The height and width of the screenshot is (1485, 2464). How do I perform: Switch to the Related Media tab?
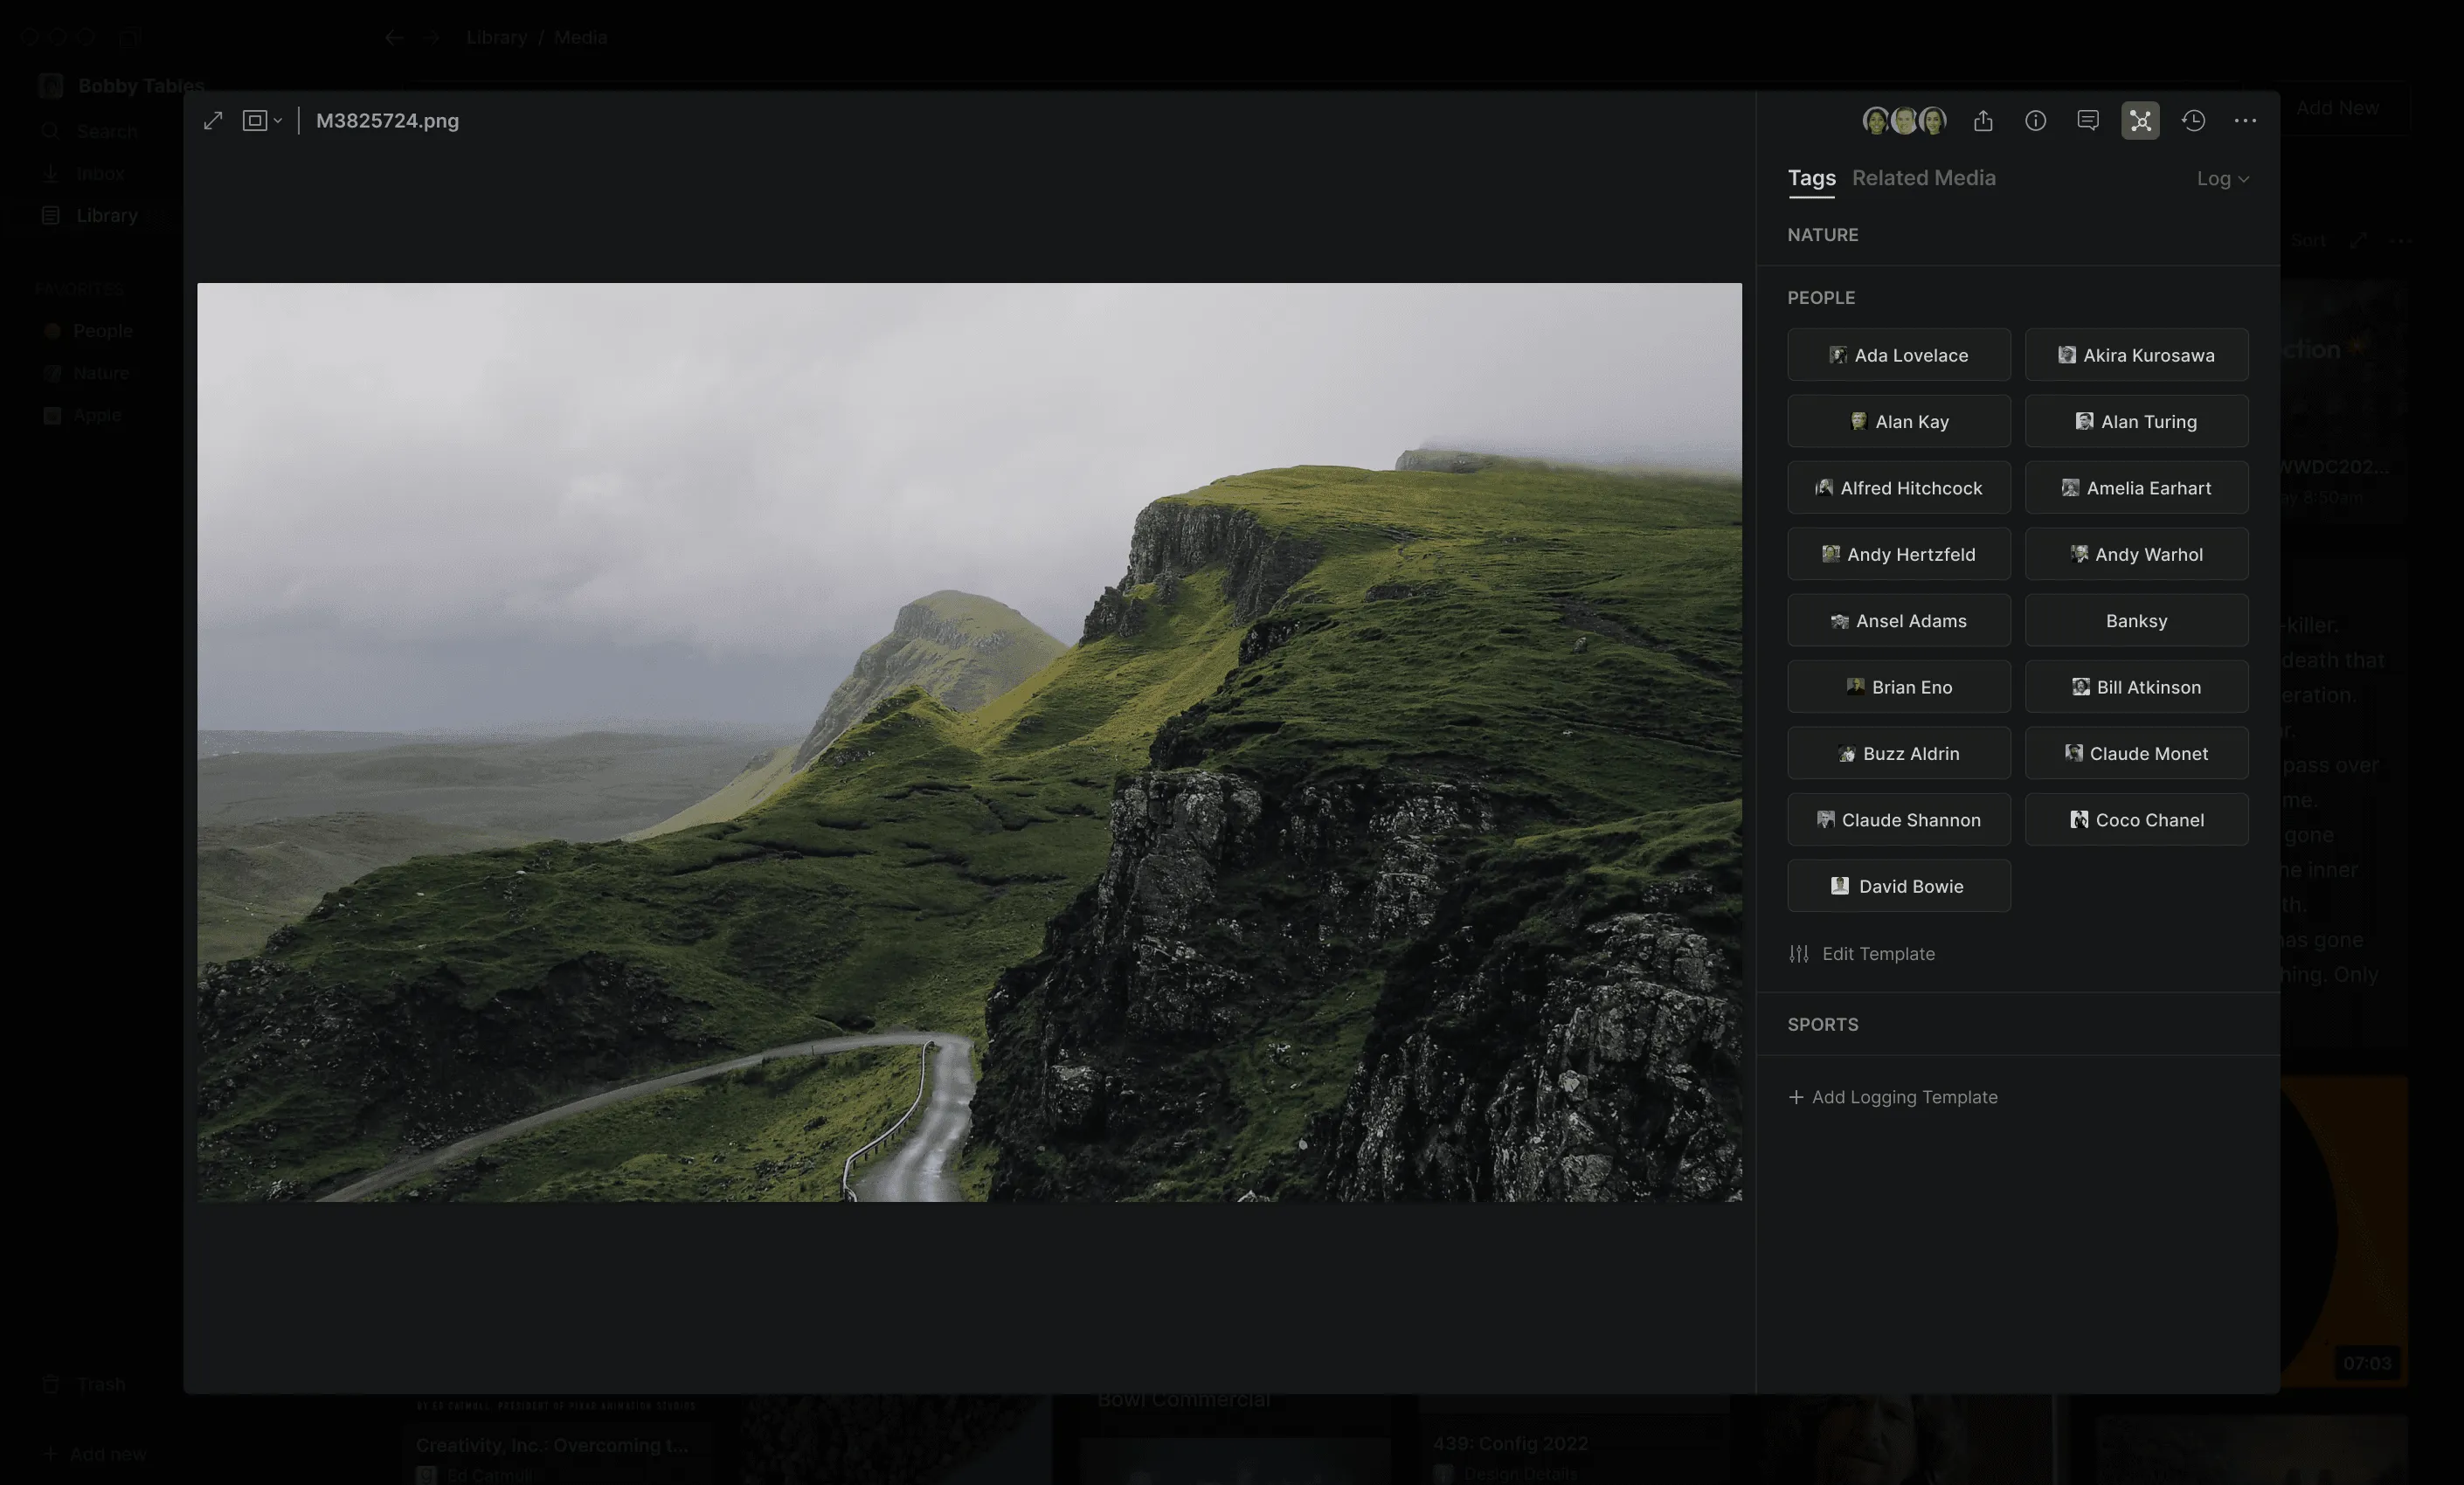[x=1923, y=178]
